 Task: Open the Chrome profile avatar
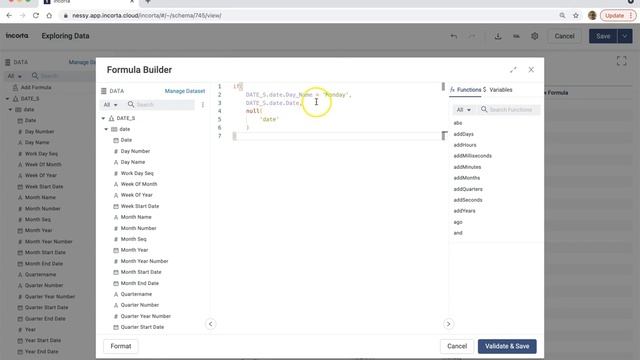(592, 16)
